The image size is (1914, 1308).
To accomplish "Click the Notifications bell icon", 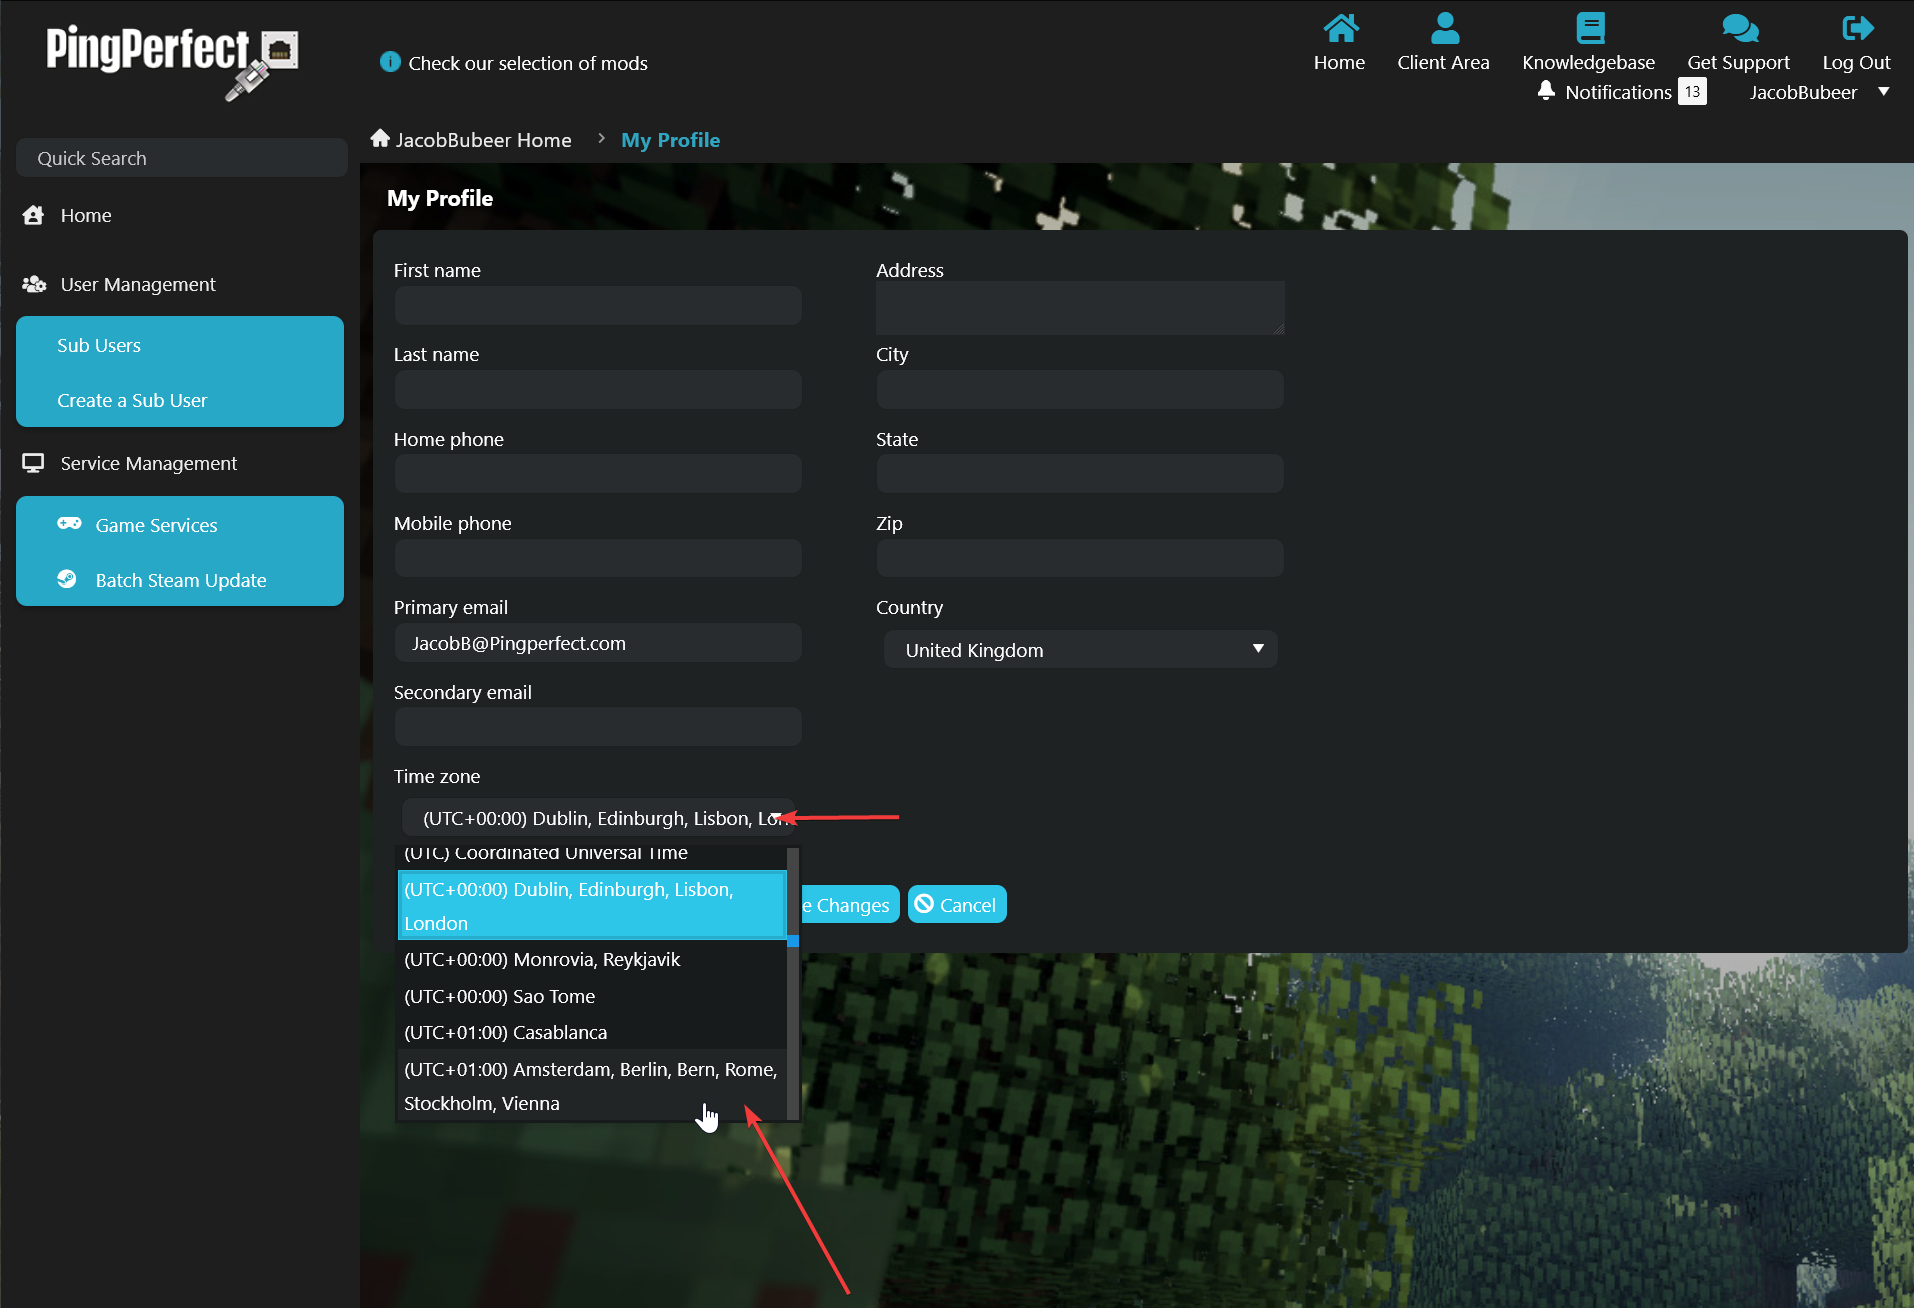I will click(x=1546, y=91).
